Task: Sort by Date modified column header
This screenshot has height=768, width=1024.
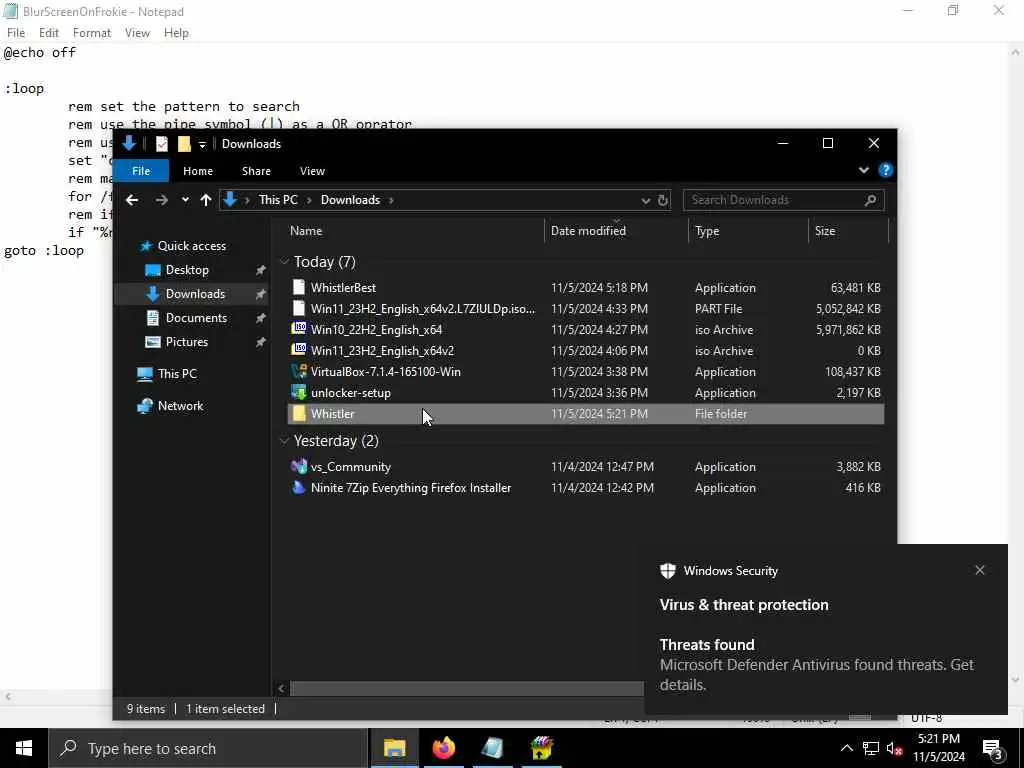Action: 616,231
